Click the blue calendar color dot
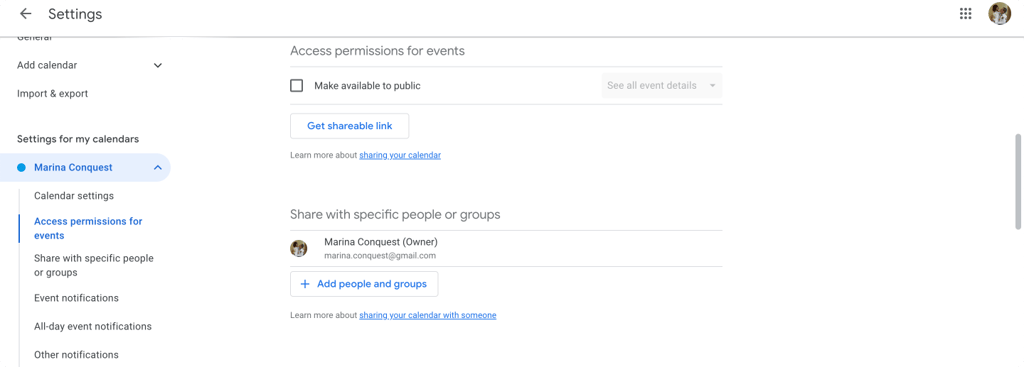 coord(21,168)
